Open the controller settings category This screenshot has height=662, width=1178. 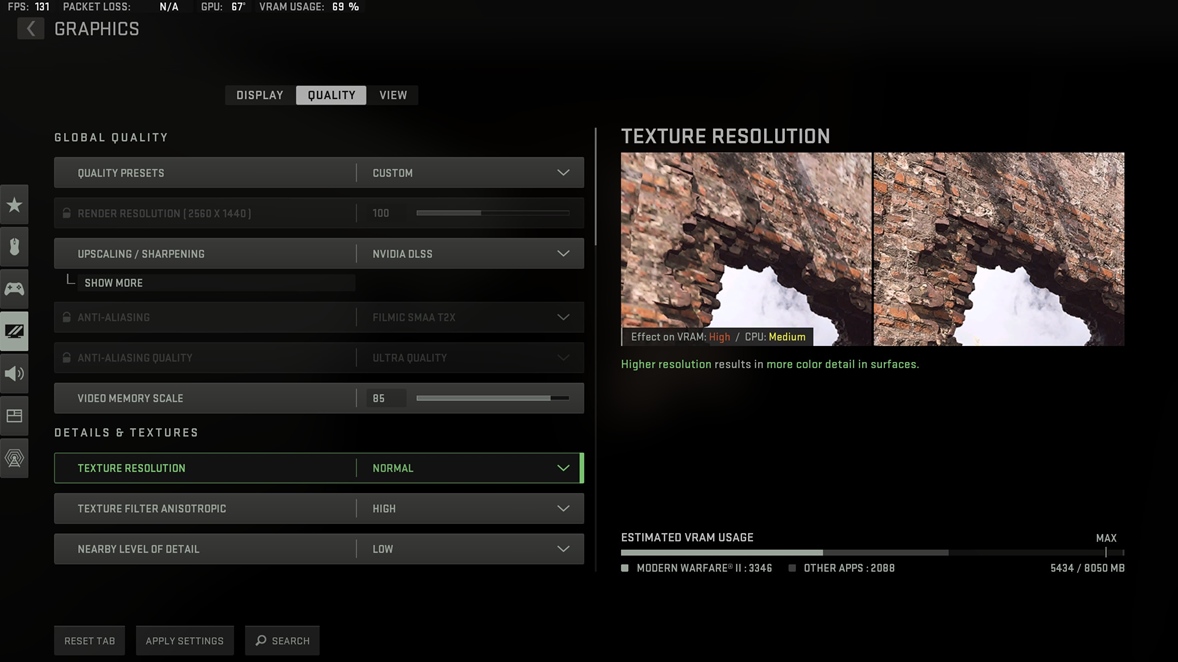pyautogui.click(x=14, y=289)
